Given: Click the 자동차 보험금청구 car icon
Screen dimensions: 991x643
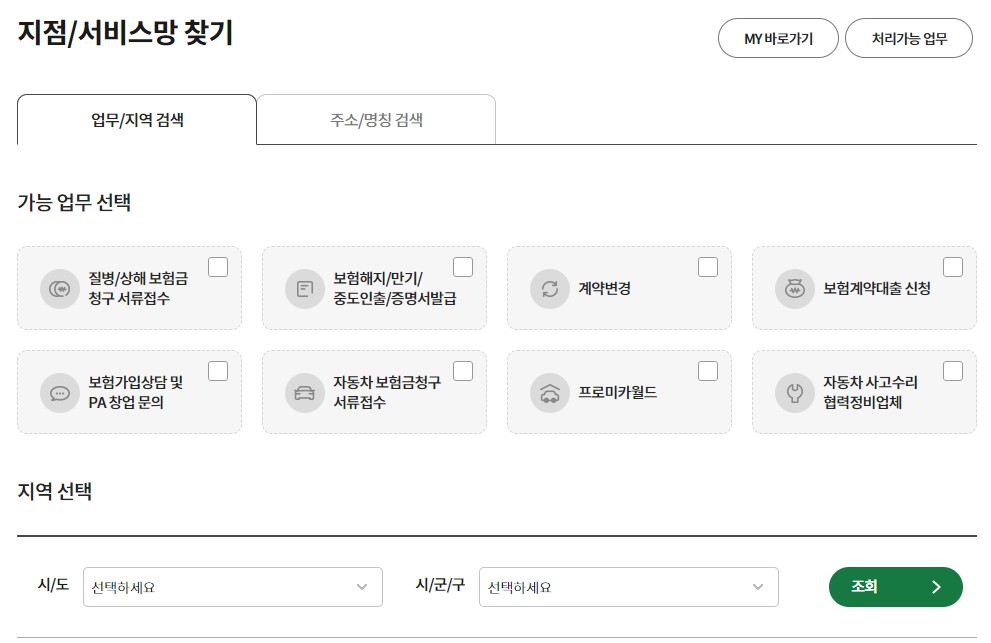Looking at the screenshot, I should pos(304,391).
